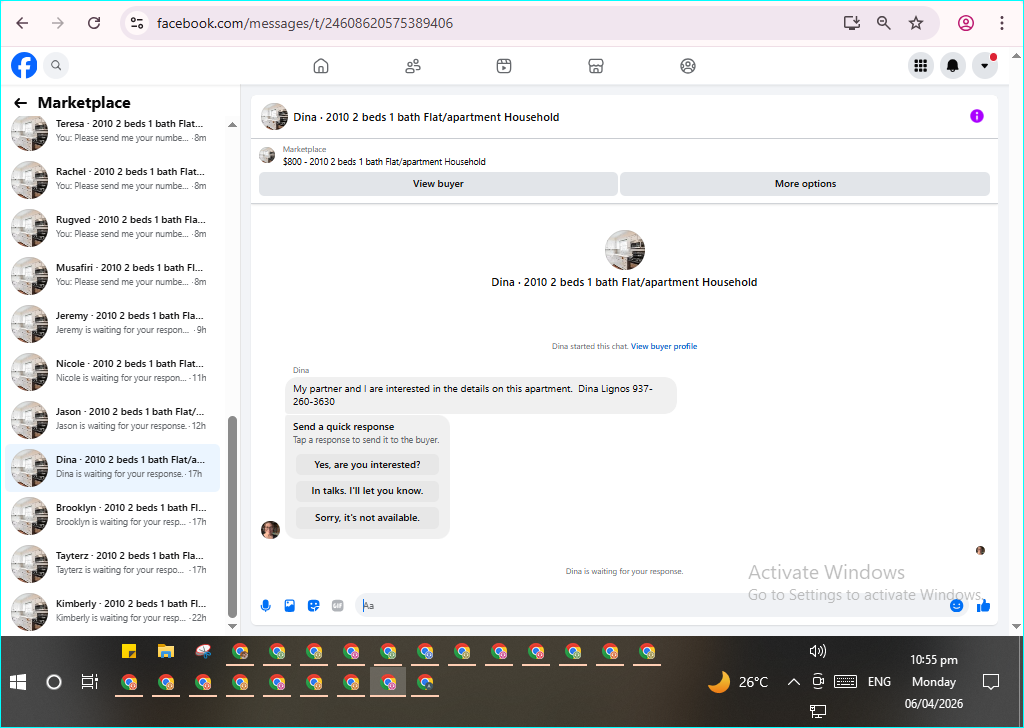The width and height of the screenshot is (1024, 728).
Task: Open Tayterz's conversation
Action: [x=113, y=563]
